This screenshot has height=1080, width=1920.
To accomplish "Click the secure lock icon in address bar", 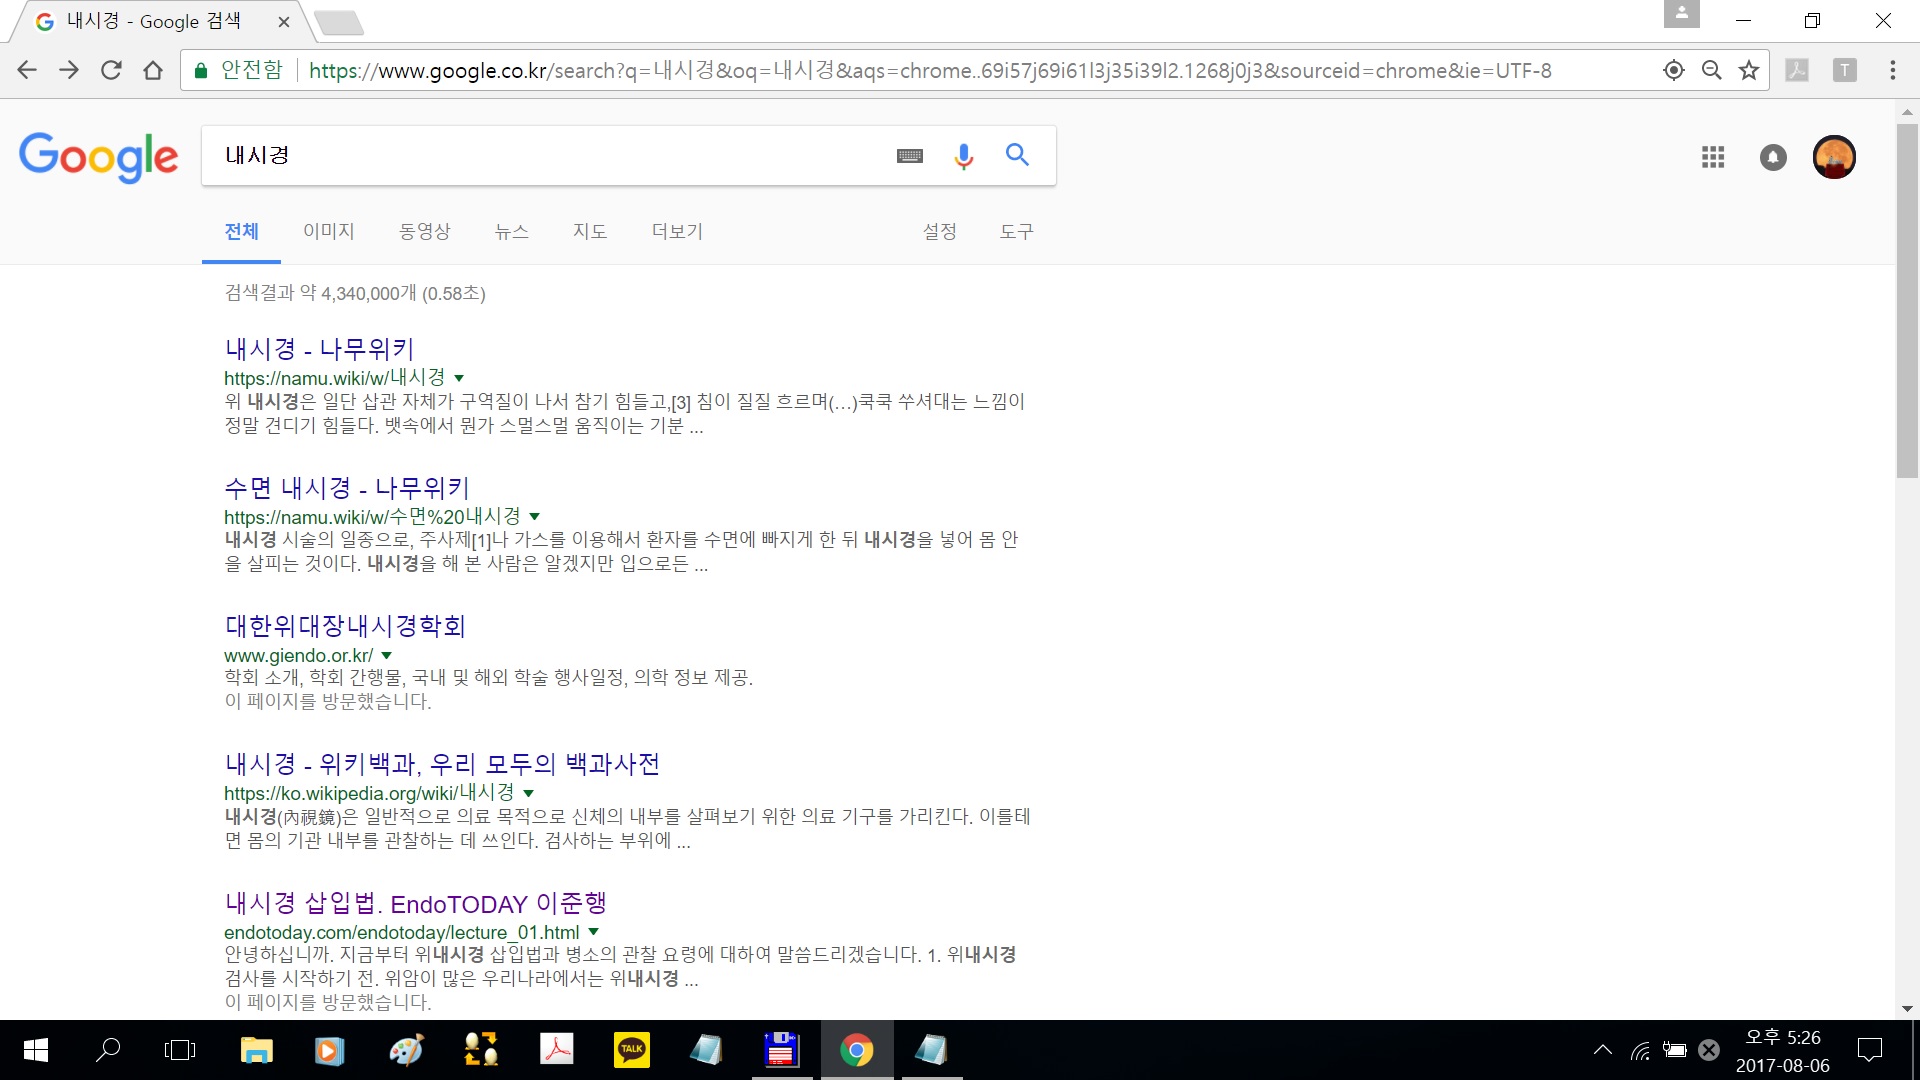I will pos(201,70).
